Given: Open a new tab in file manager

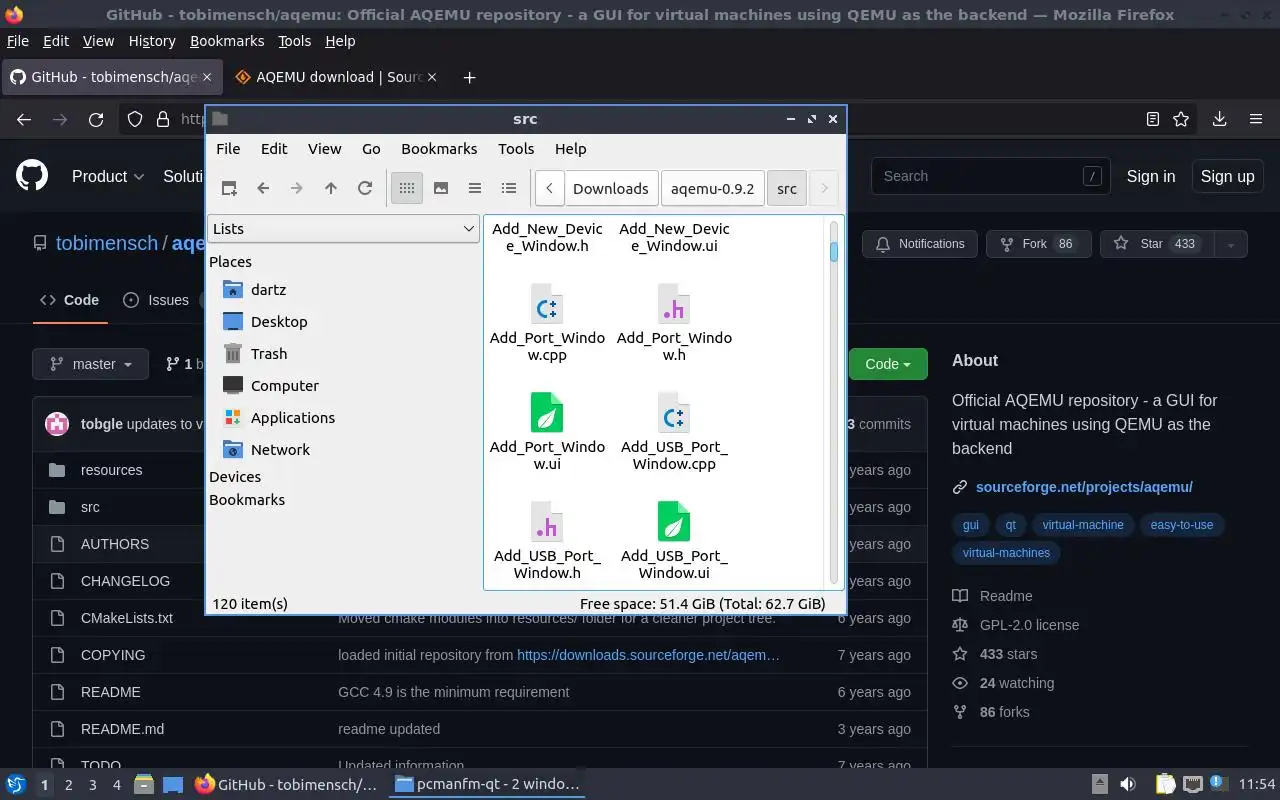Looking at the screenshot, I should coord(229,188).
